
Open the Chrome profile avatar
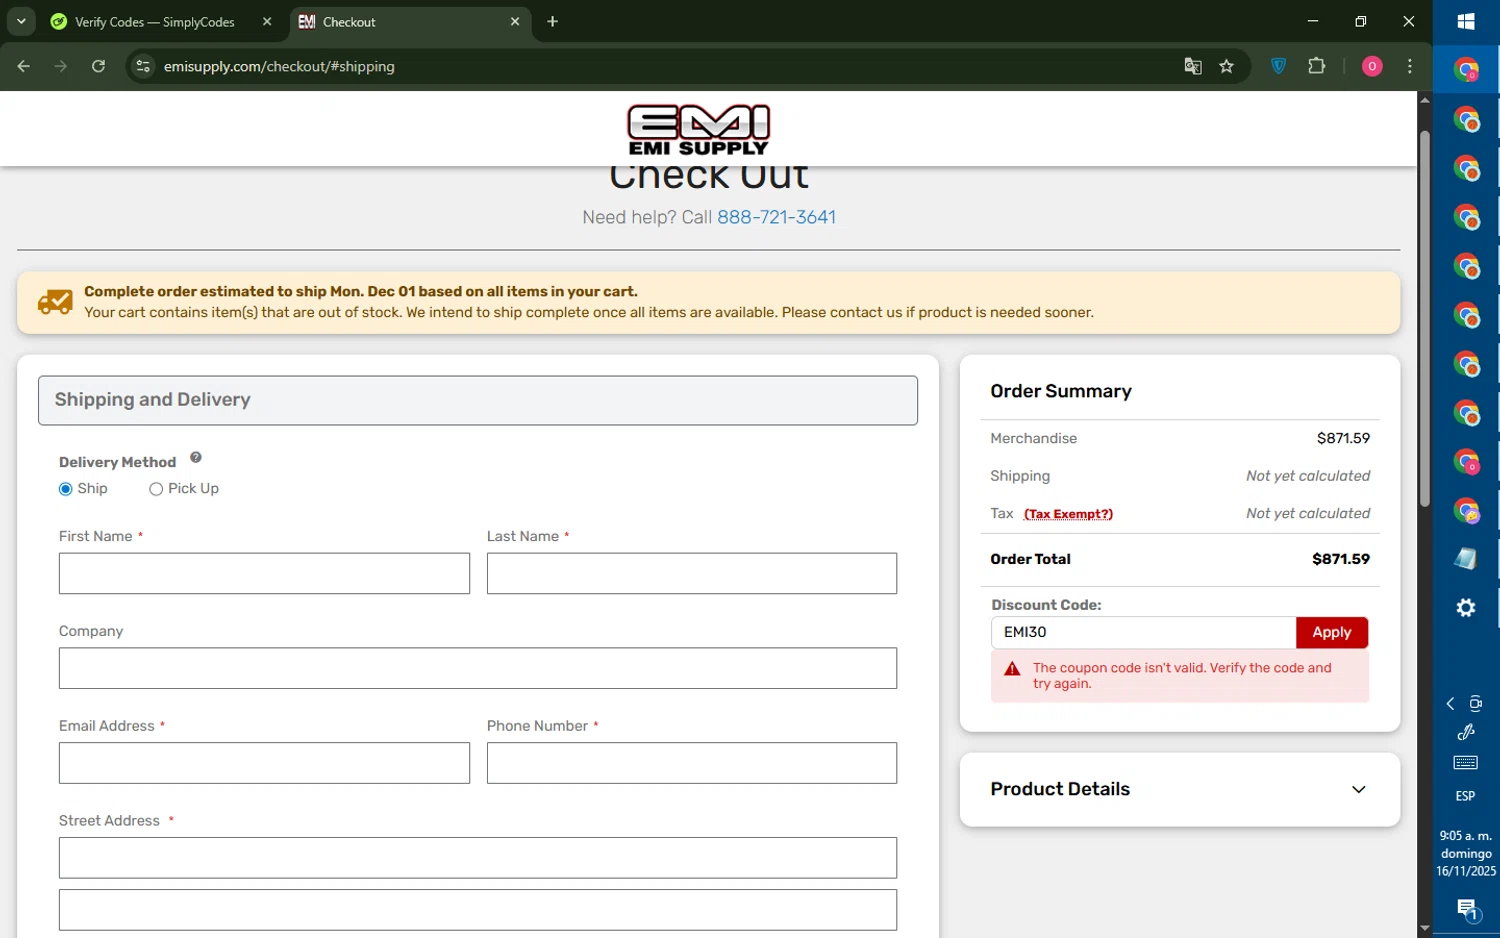(1372, 66)
